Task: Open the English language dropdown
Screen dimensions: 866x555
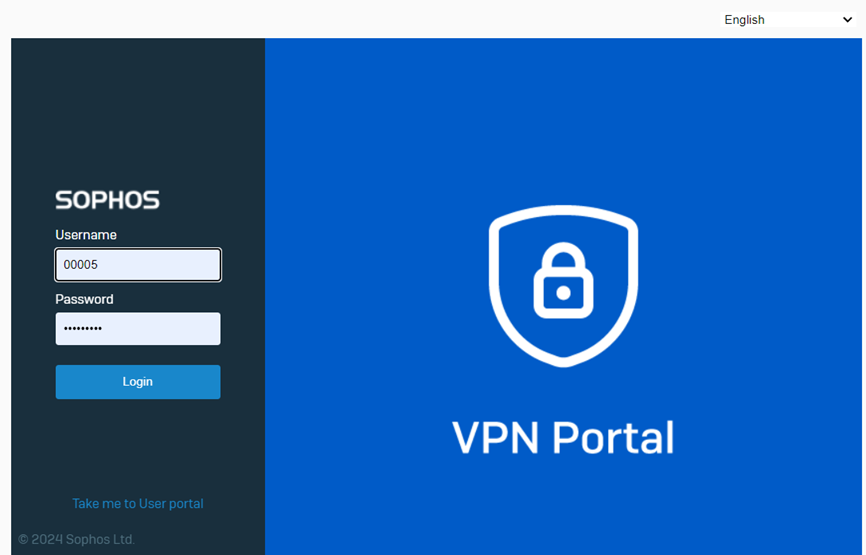Action: (x=788, y=20)
